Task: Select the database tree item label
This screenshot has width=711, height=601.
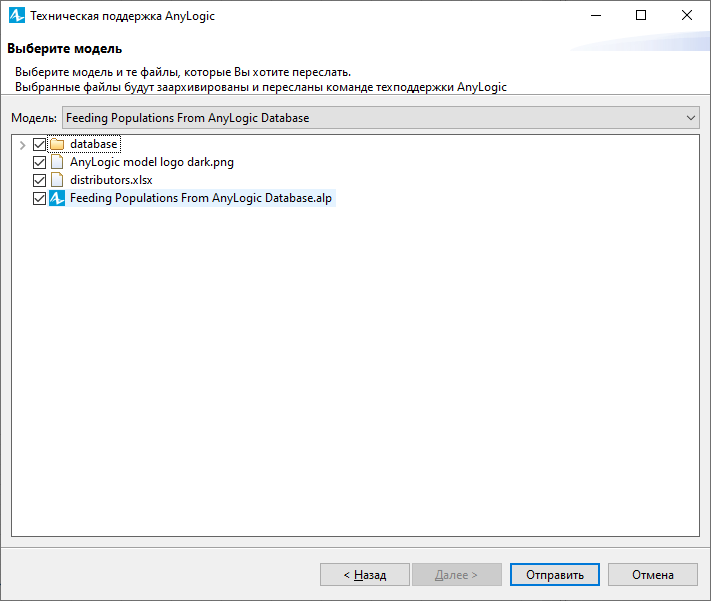Action: click(93, 144)
